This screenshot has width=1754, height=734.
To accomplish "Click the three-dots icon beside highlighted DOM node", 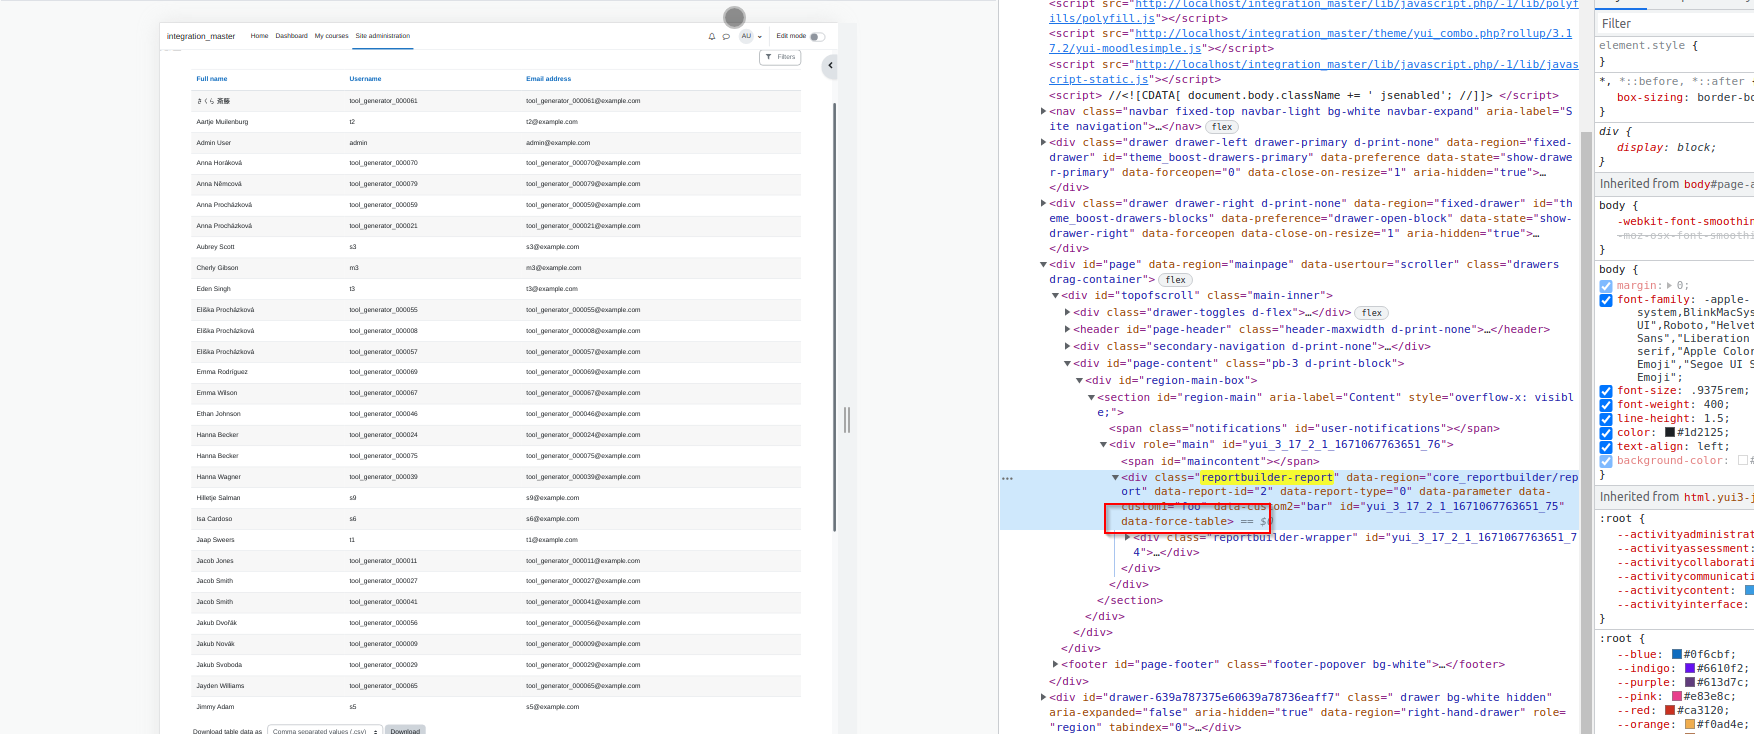I will pyautogui.click(x=1007, y=478).
